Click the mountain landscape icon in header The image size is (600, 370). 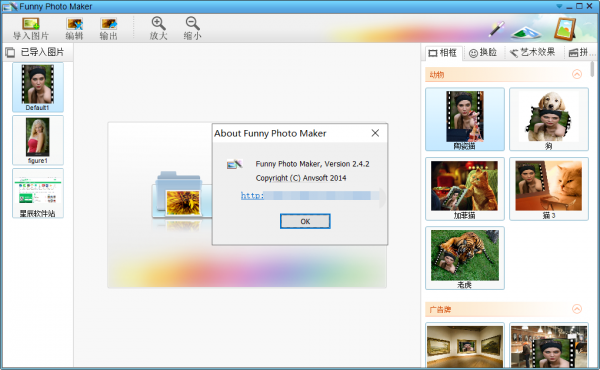526,32
